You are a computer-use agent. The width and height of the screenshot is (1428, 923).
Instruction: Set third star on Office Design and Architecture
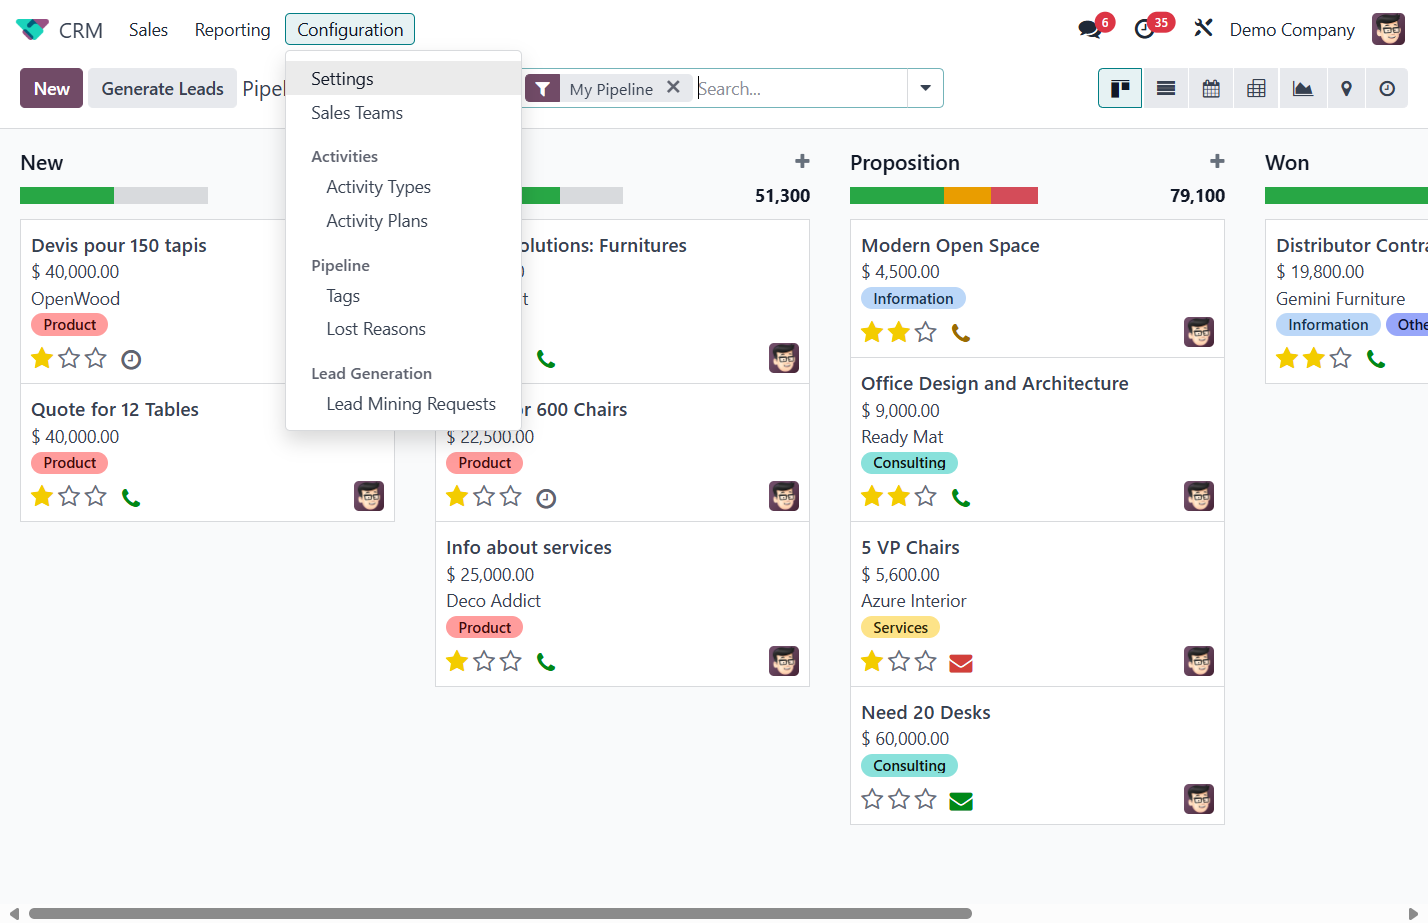click(926, 496)
